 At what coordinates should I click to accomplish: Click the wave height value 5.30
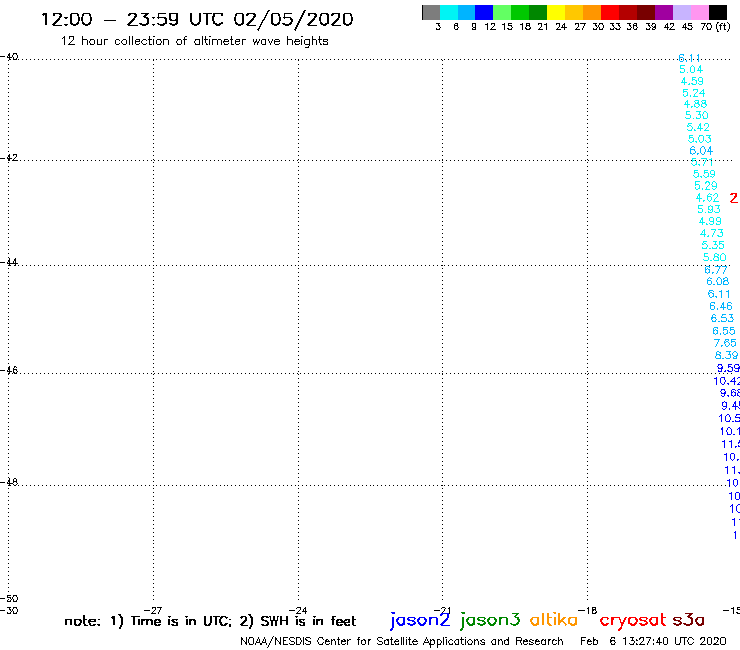[x=697, y=116]
